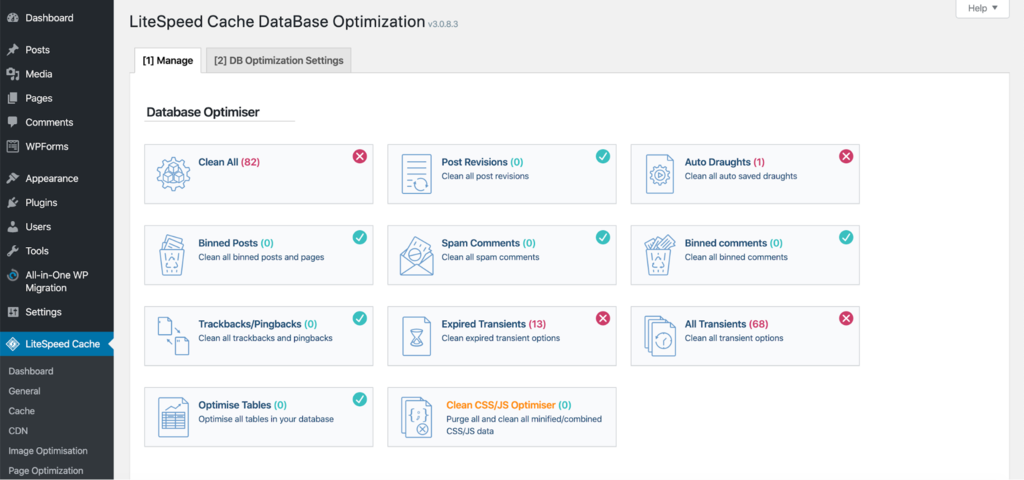The height and width of the screenshot is (480, 1024).
Task: Open the Help dropdown
Action: [983, 8]
